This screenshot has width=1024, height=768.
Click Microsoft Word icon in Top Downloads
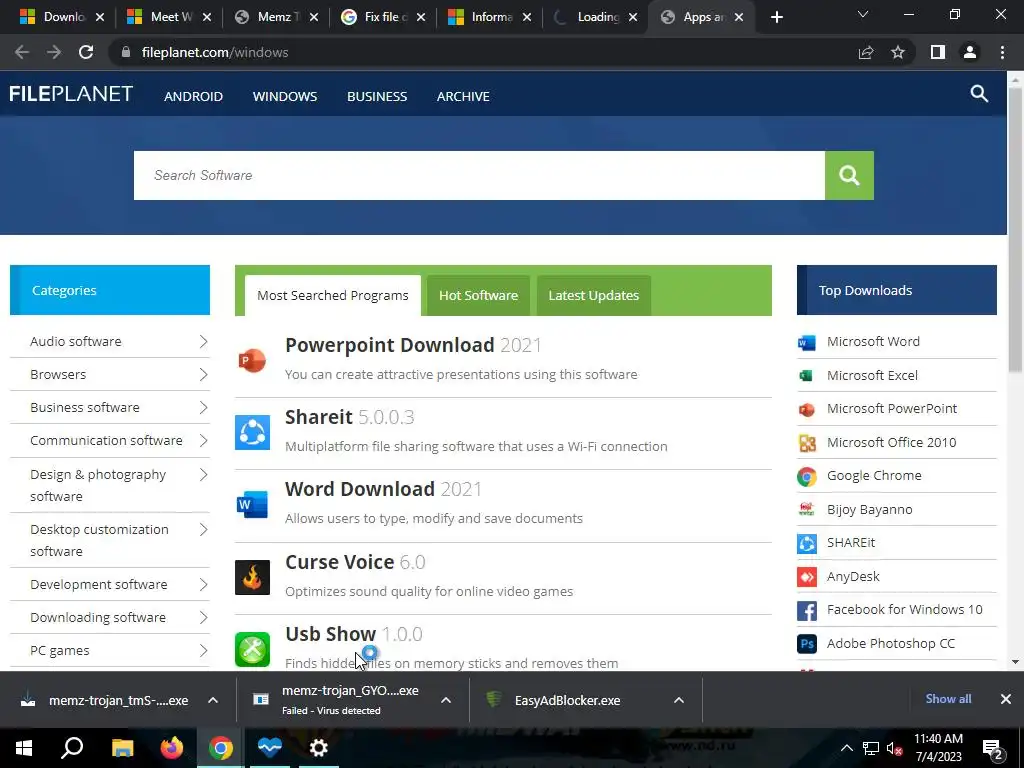(807, 342)
